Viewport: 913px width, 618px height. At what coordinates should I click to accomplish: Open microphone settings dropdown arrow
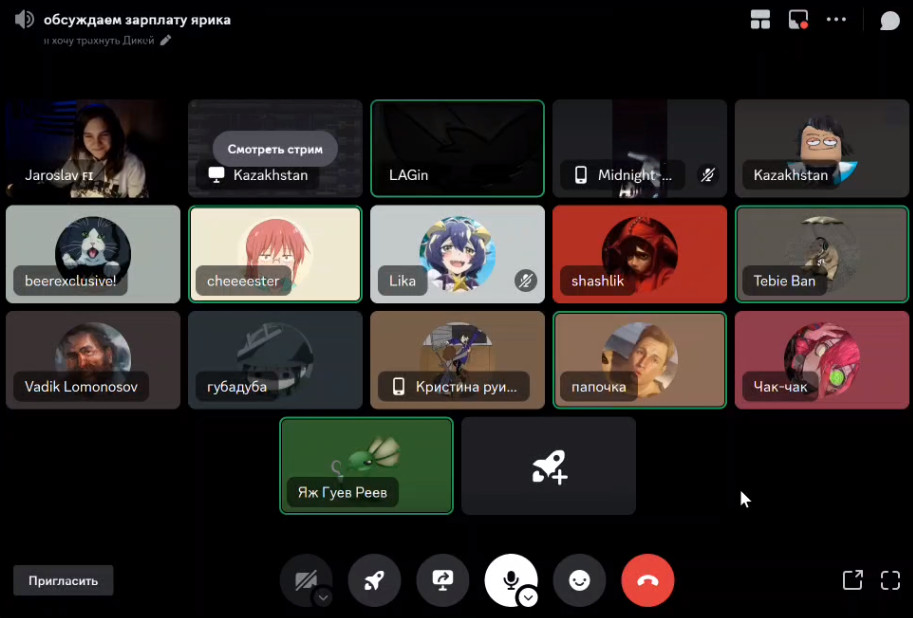click(x=528, y=598)
